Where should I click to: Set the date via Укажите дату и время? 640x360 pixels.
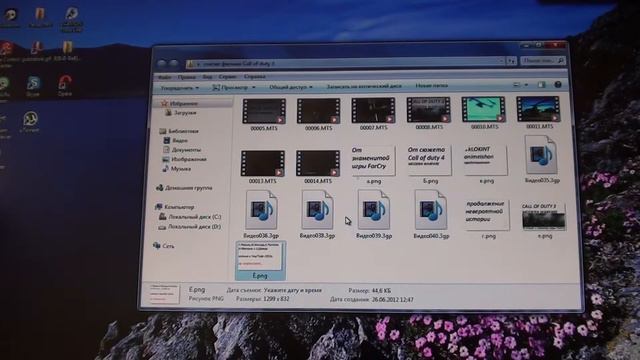pos(293,291)
